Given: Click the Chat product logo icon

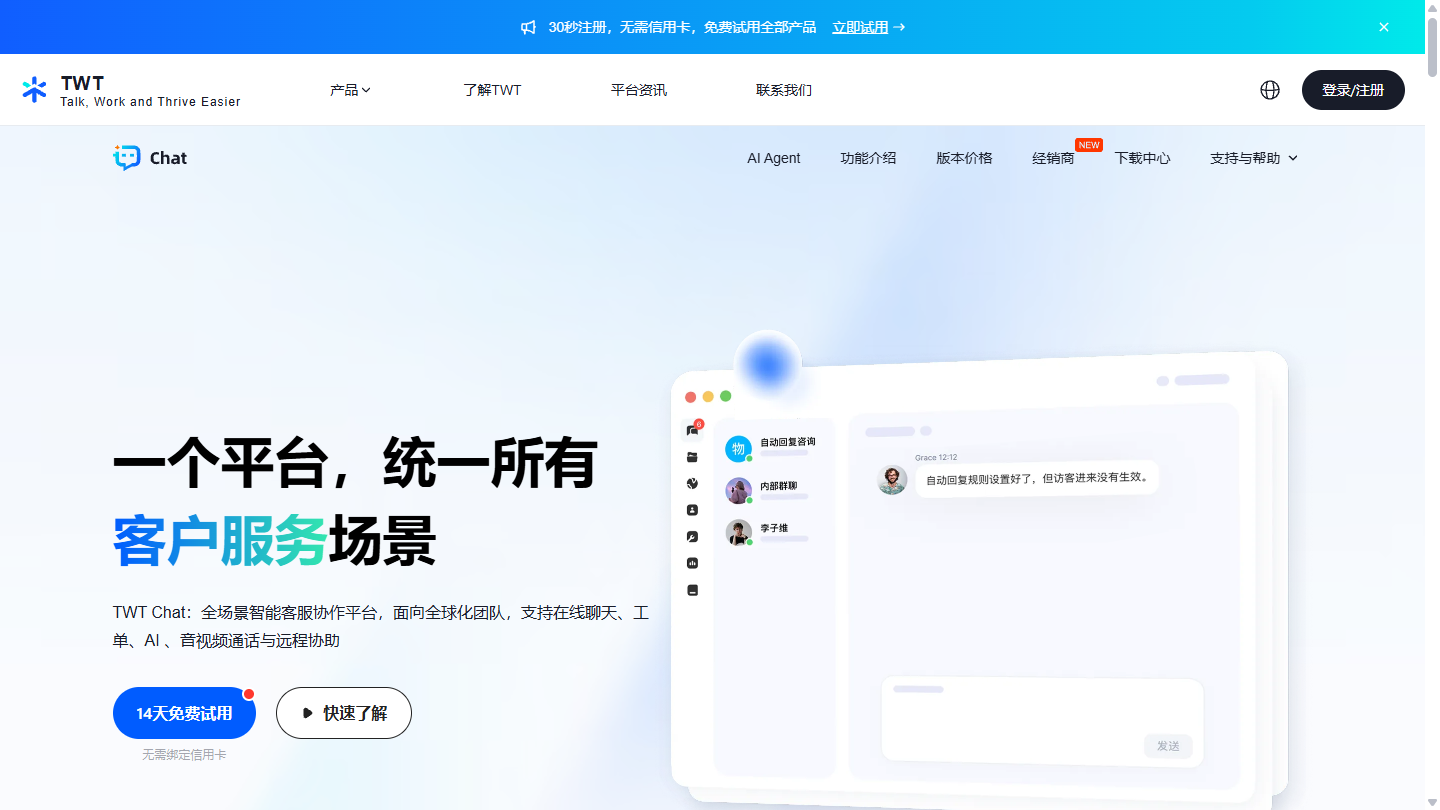Looking at the screenshot, I should pyautogui.click(x=127, y=157).
